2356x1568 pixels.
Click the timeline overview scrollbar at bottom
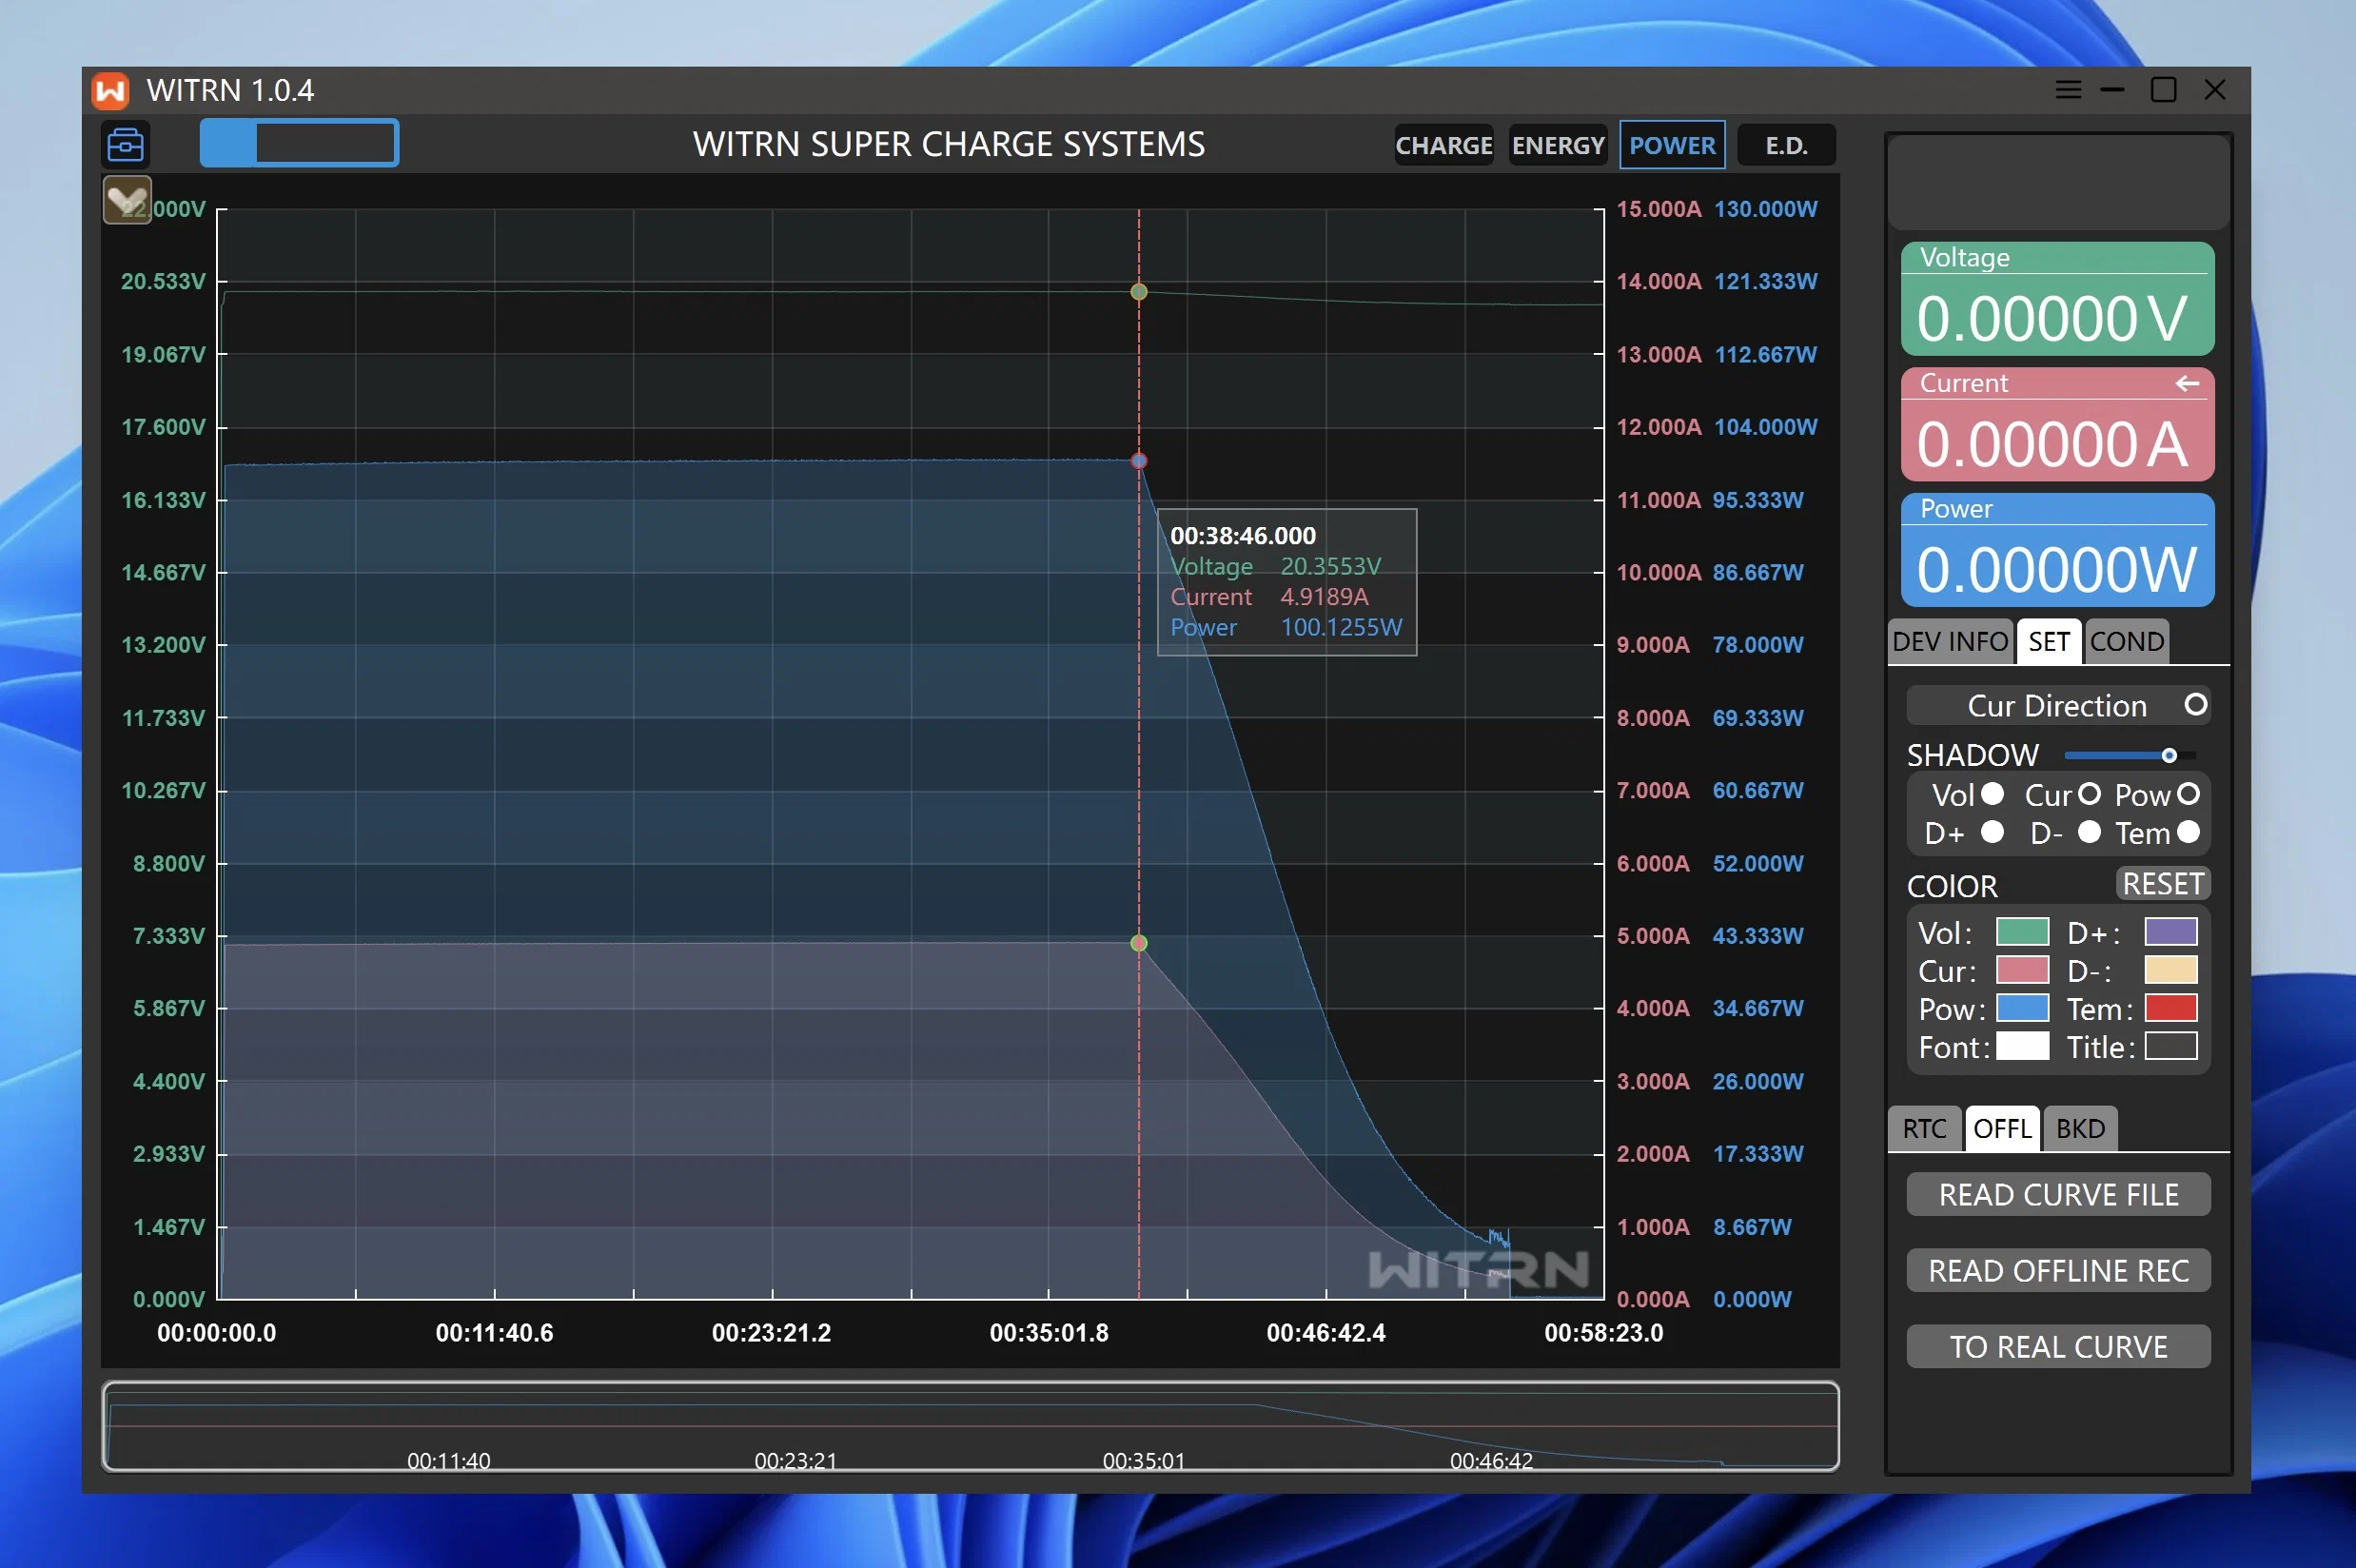pos(970,1427)
